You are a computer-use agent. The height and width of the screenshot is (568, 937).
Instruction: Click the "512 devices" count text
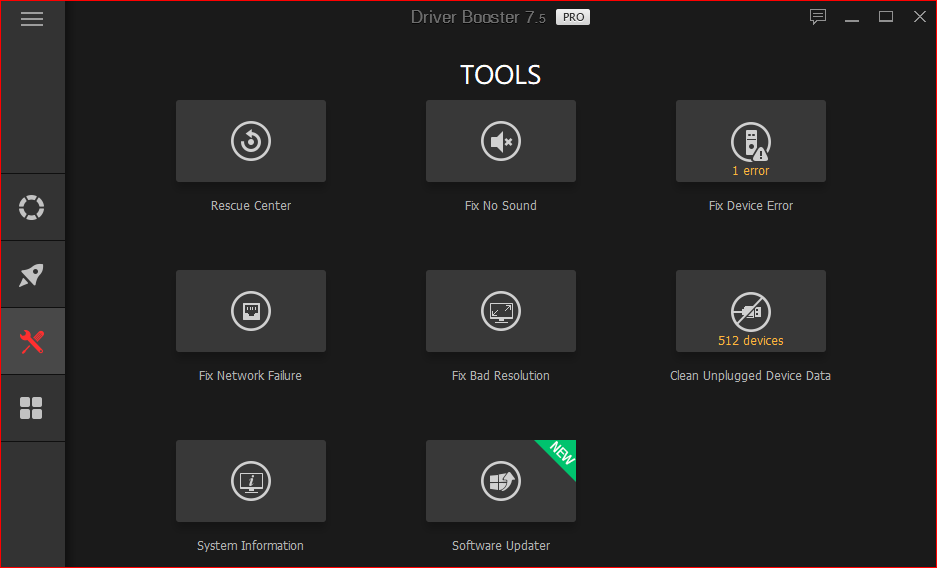tap(751, 340)
